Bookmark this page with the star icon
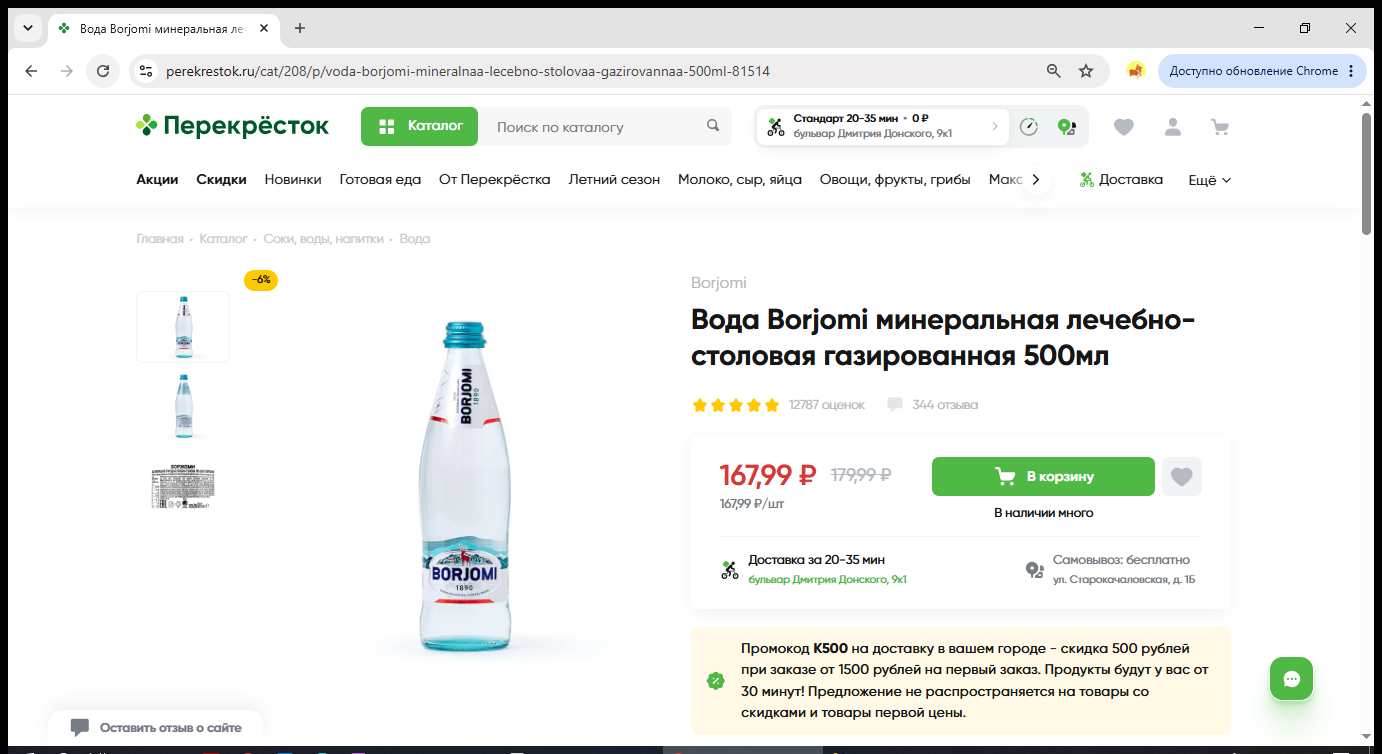The image size is (1382, 754). pyautogui.click(x=1086, y=71)
